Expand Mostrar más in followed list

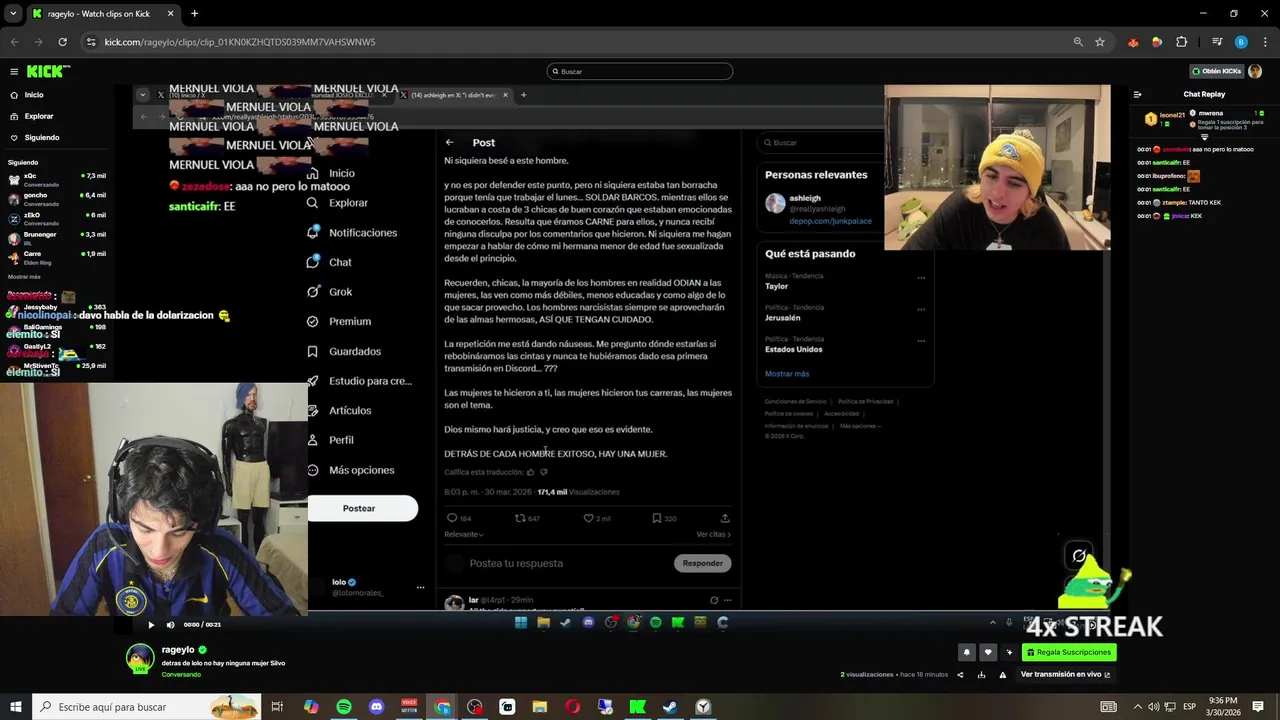[24, 277]
